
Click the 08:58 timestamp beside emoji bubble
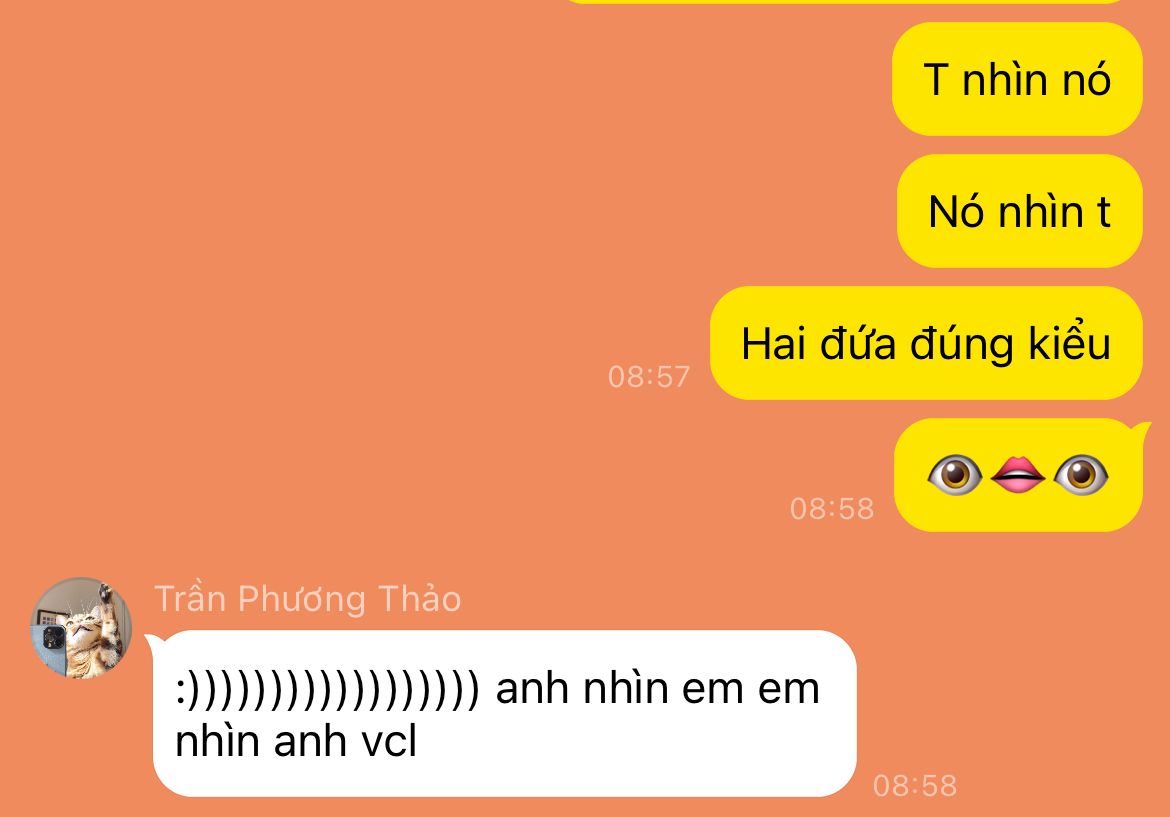pos(832,509)
